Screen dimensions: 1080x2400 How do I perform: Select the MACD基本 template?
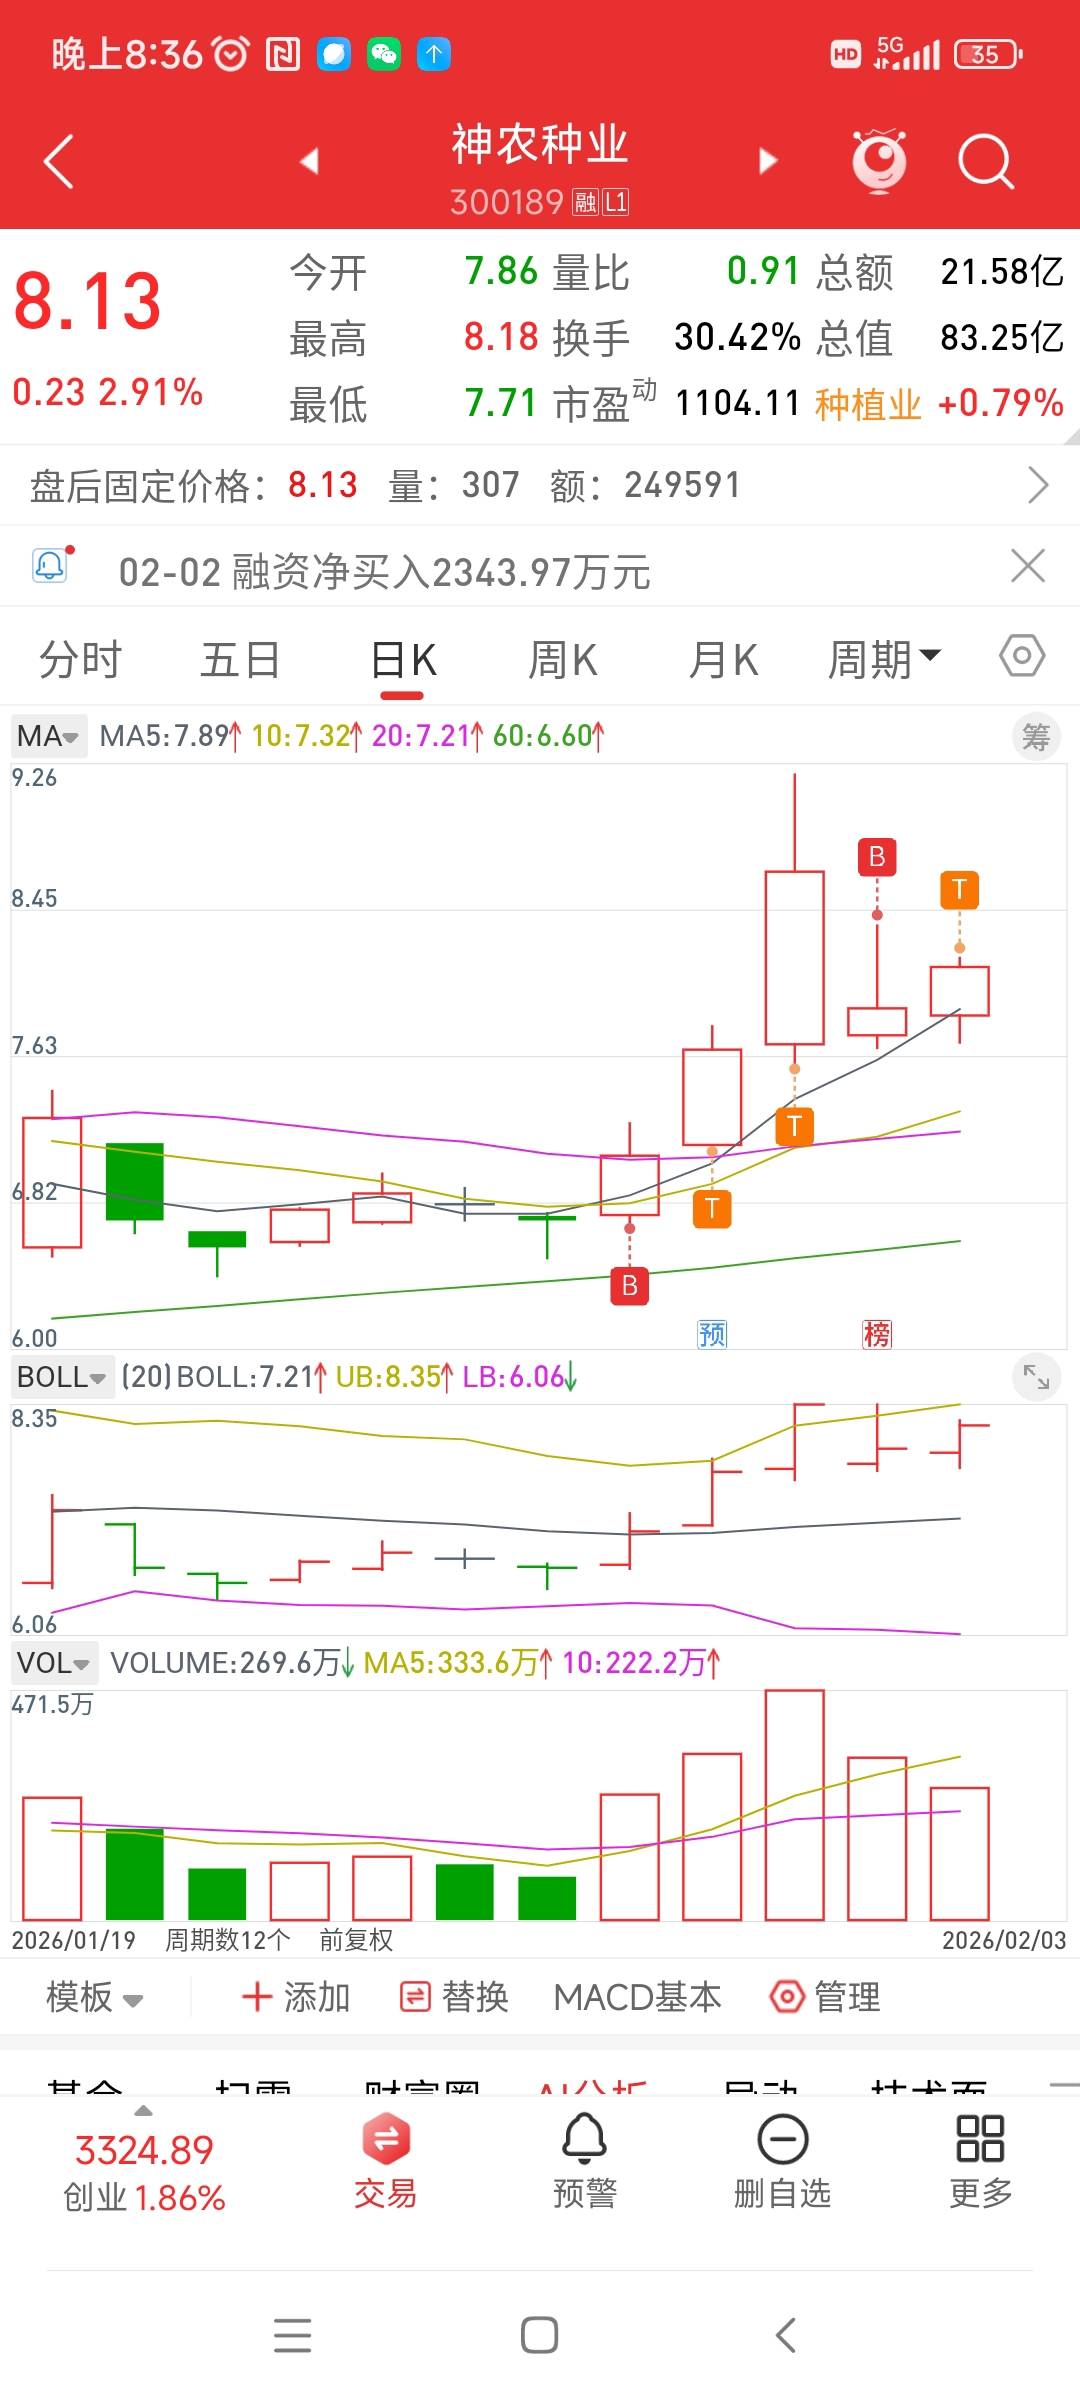click(637, 1997)
